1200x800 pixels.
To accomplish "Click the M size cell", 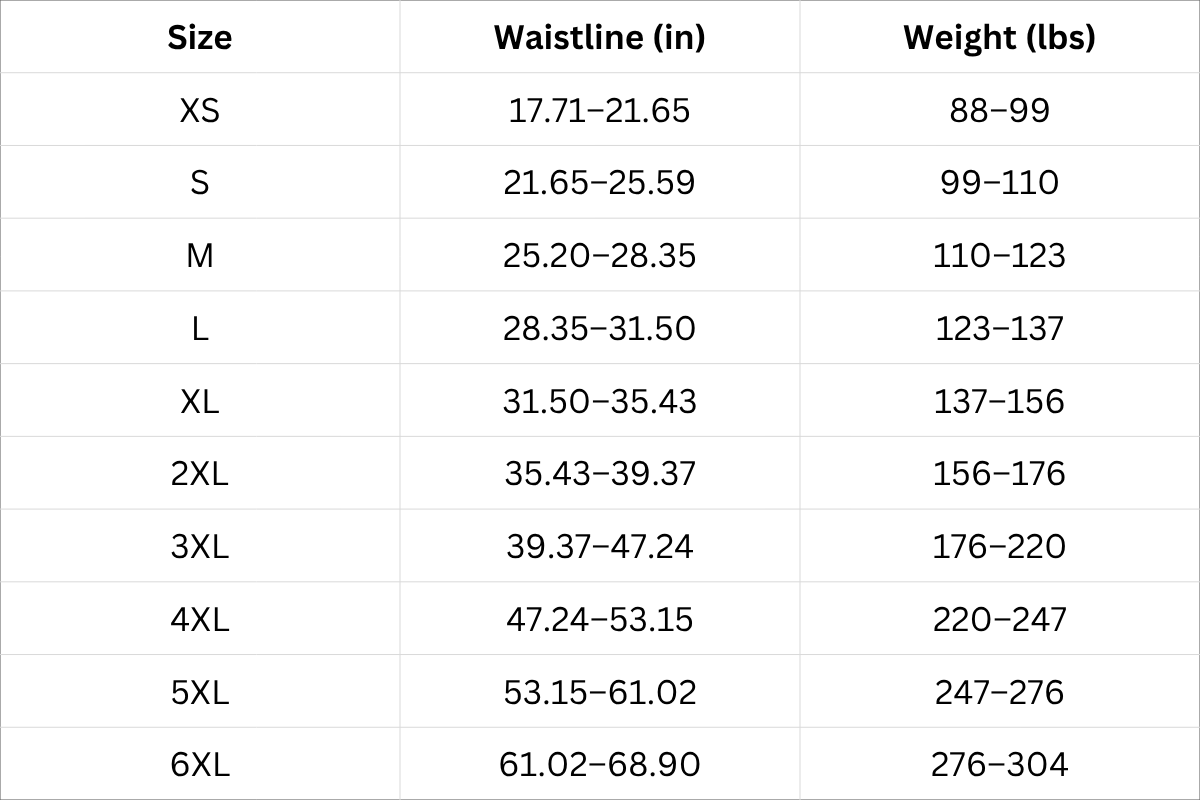I will click(x=200, y=256).
